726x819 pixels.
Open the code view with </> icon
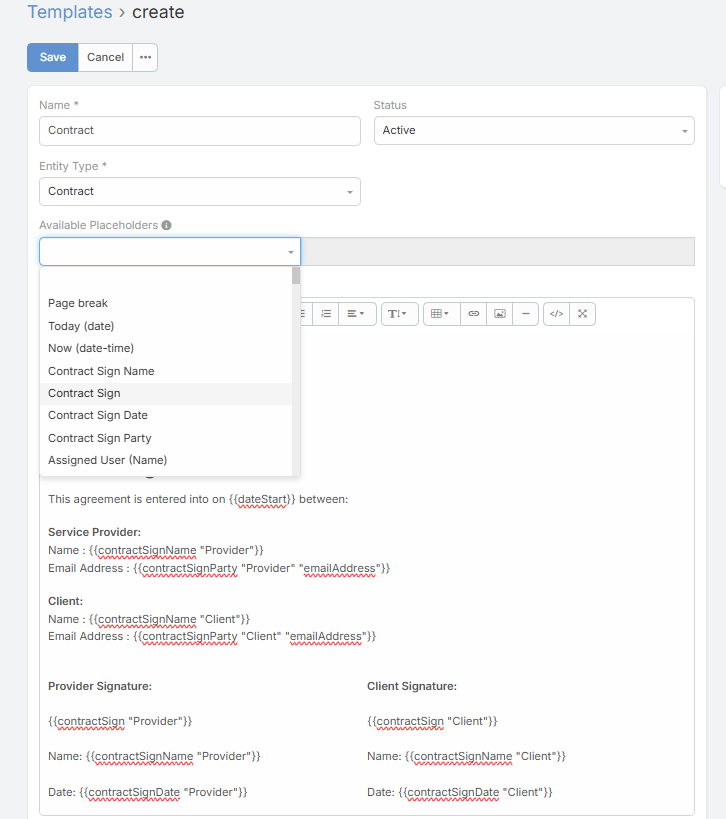[x=556, y=313]
